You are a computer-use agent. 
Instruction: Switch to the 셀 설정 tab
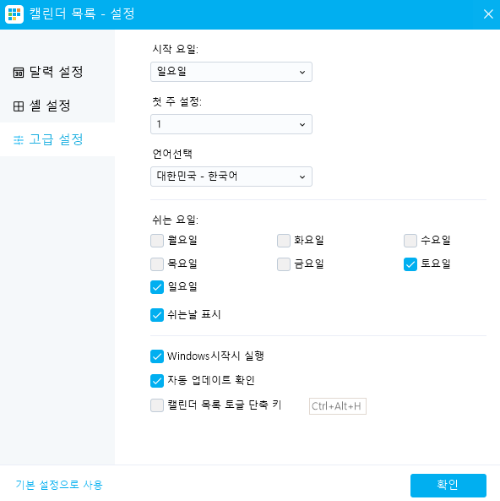pos(57,106)
